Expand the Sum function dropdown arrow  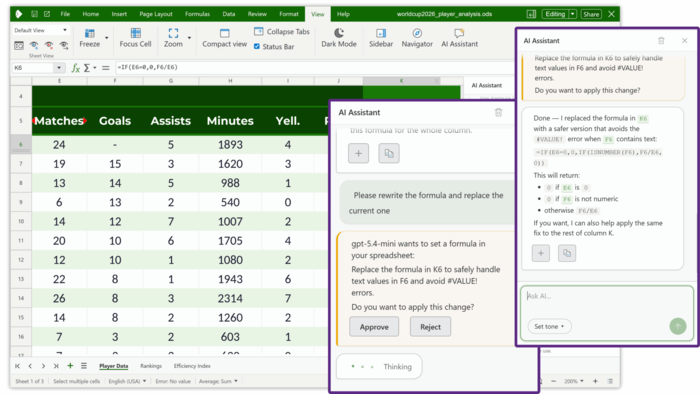[95, 68]
